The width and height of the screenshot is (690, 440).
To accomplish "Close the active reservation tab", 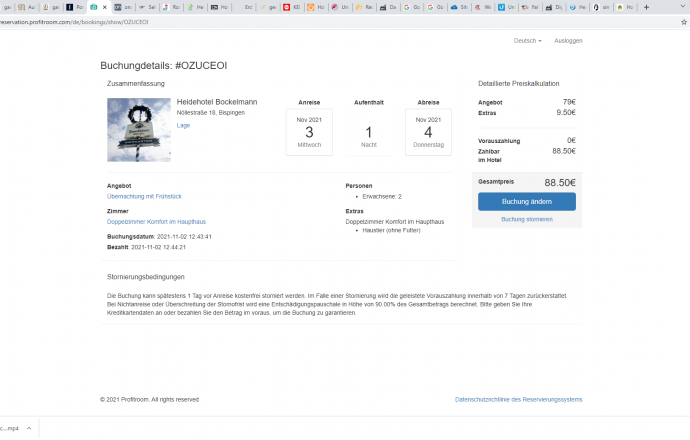I will [105, 7].
